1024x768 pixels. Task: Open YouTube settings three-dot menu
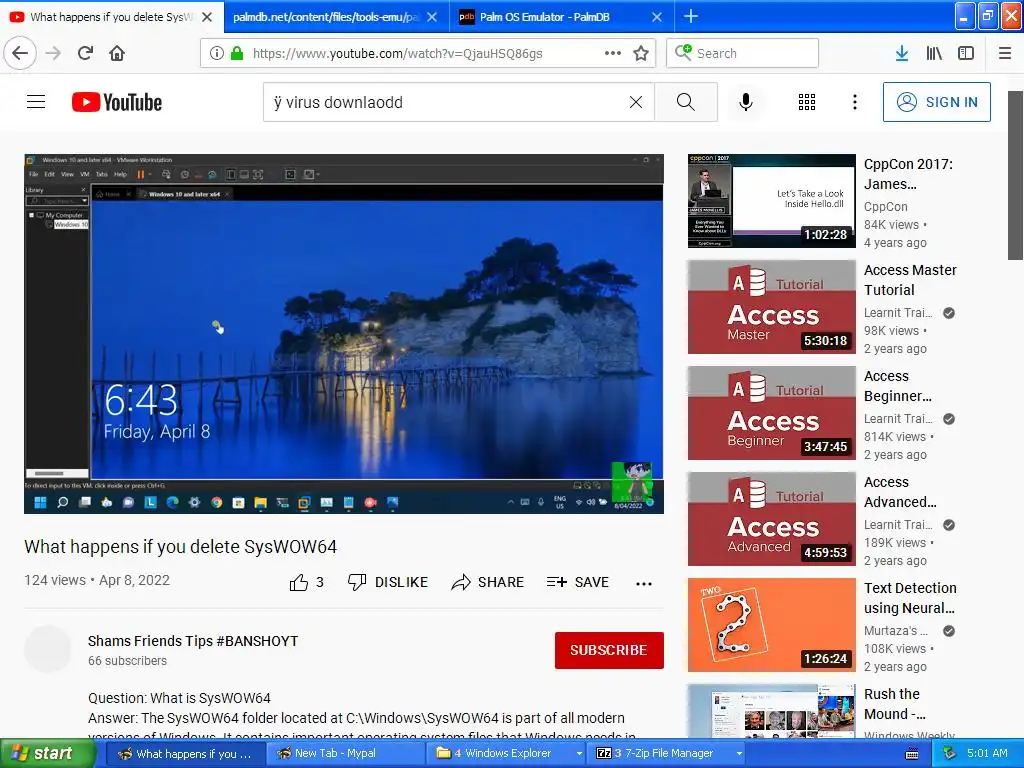(855, 102)
